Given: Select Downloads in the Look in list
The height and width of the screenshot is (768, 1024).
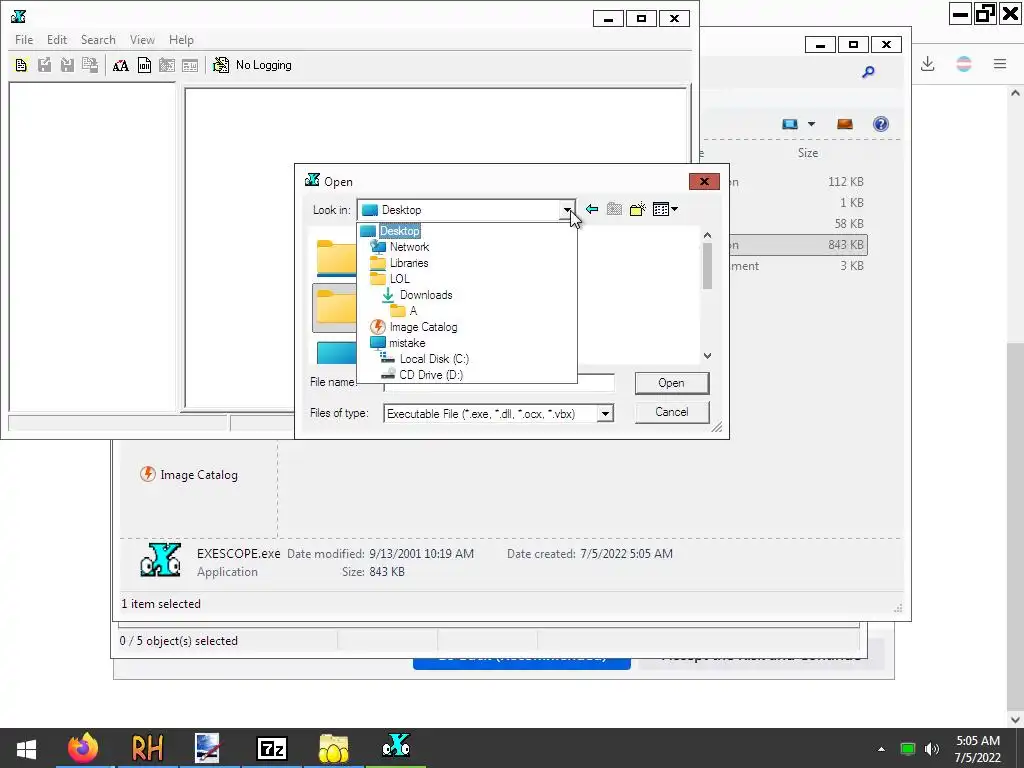Looking at the screenshot, I should pos(426,295).
